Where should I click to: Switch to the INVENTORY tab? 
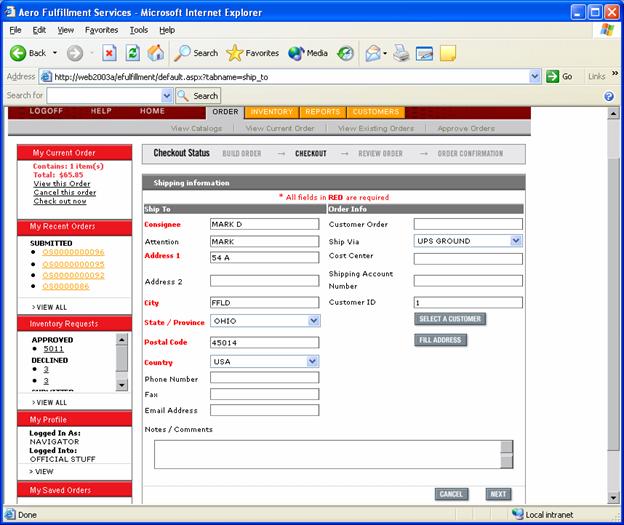(x=272, y=112)
